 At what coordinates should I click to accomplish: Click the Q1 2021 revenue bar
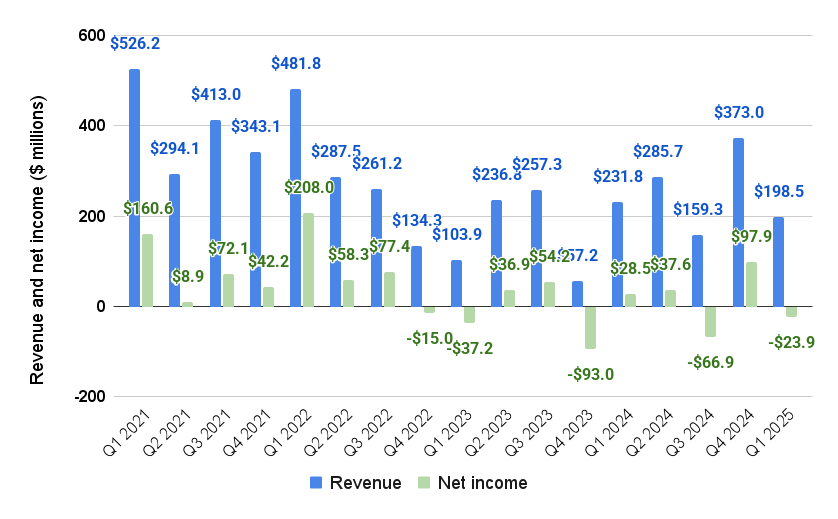[x=134, y=188]
